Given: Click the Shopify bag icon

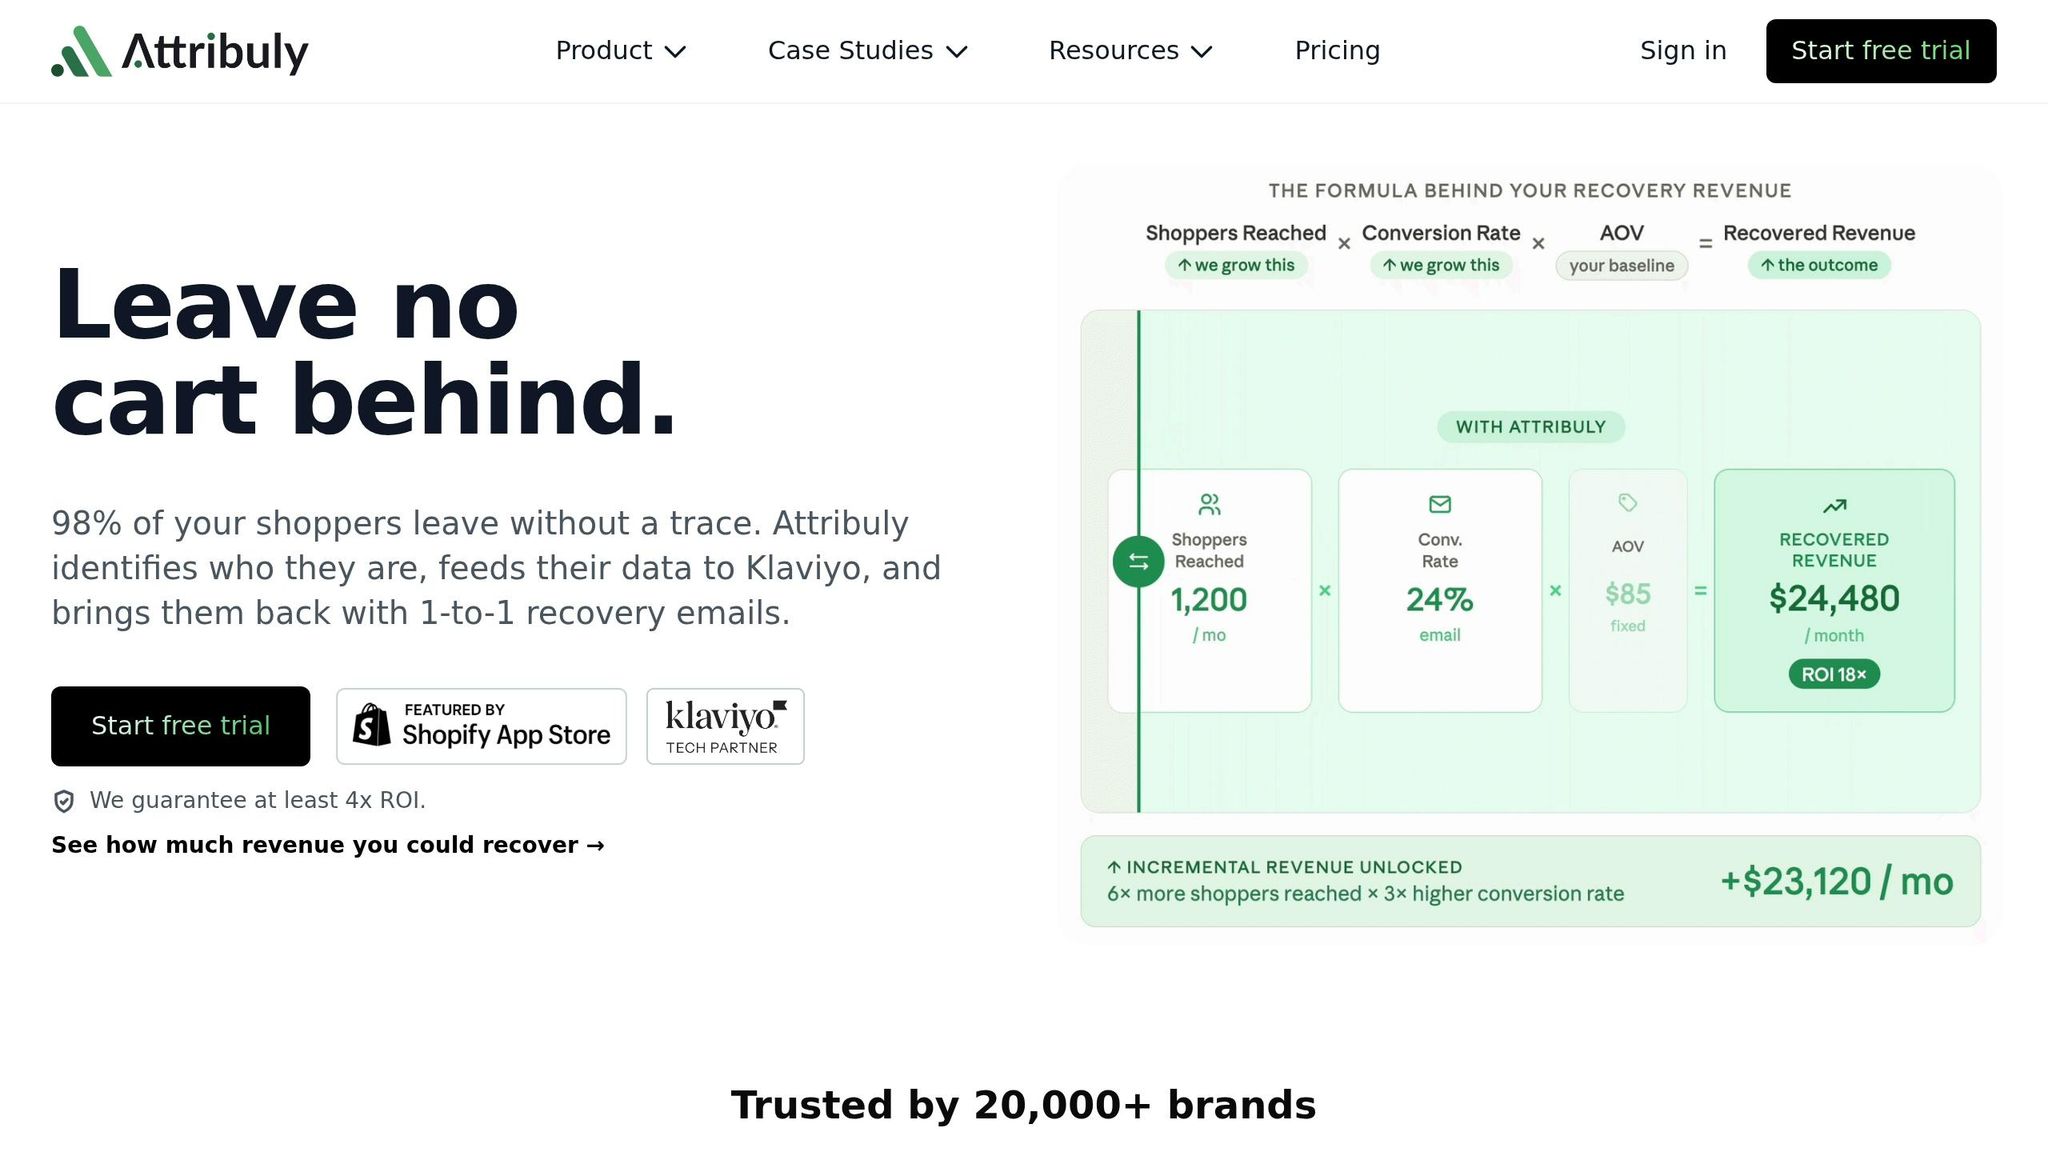Looking at the screenshot, I should pyautogui.click(x=371, y=725).
